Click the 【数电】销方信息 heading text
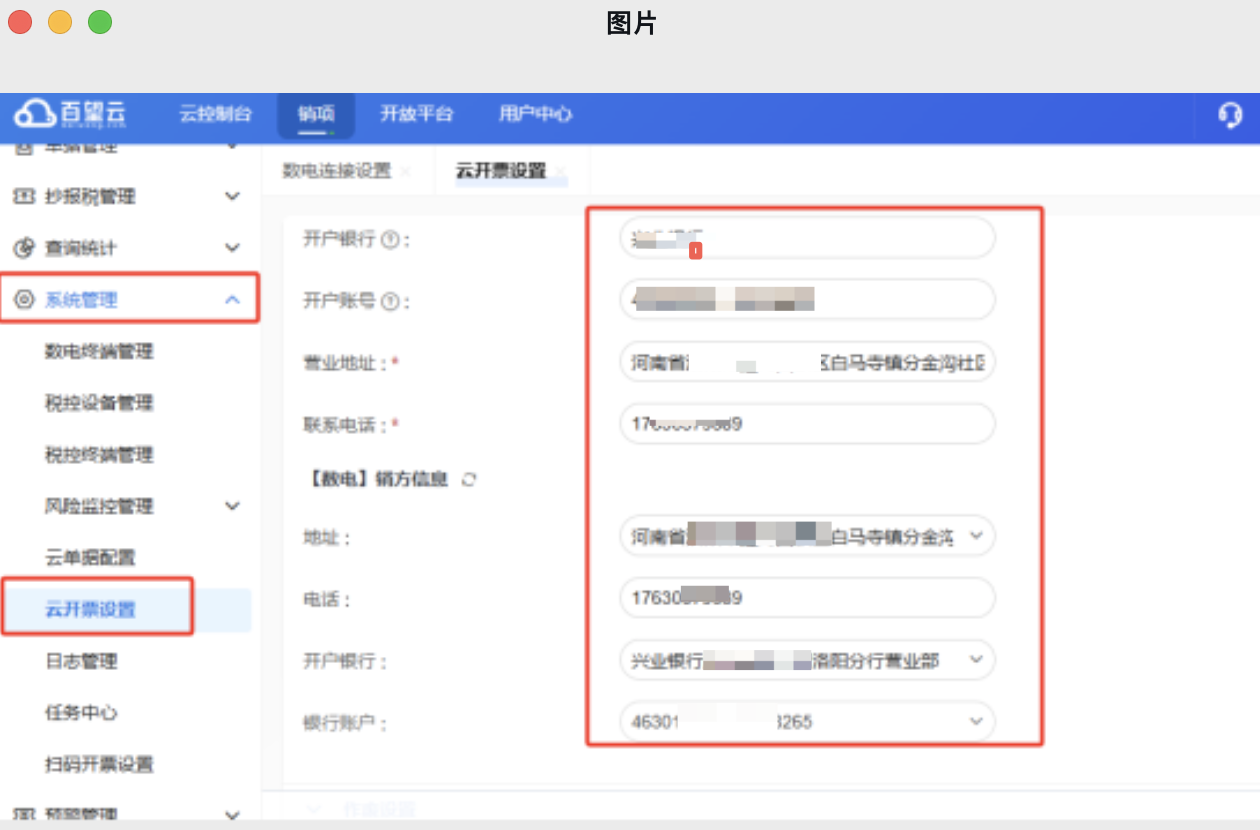 pyautogui.click(x=375, y=480)
